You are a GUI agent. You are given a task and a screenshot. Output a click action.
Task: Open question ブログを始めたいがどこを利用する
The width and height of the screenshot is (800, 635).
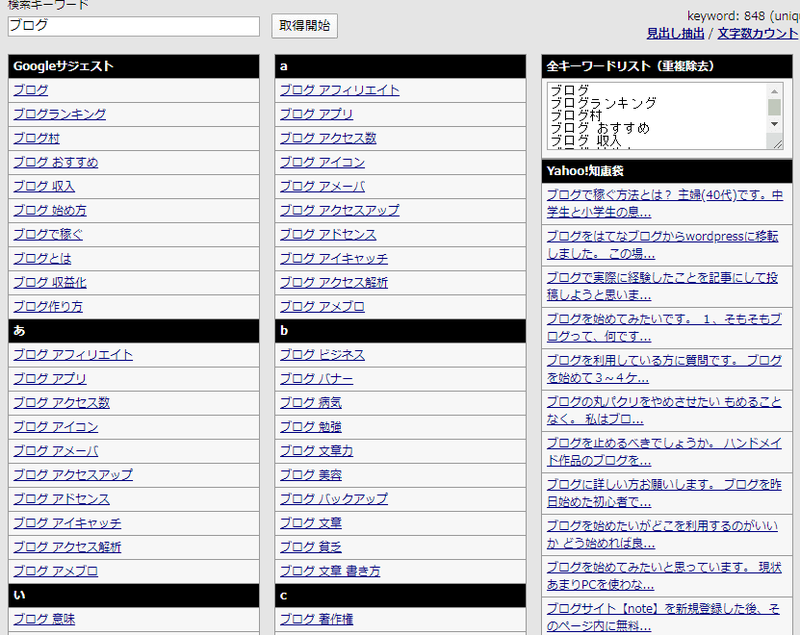(x=663, y=534)
